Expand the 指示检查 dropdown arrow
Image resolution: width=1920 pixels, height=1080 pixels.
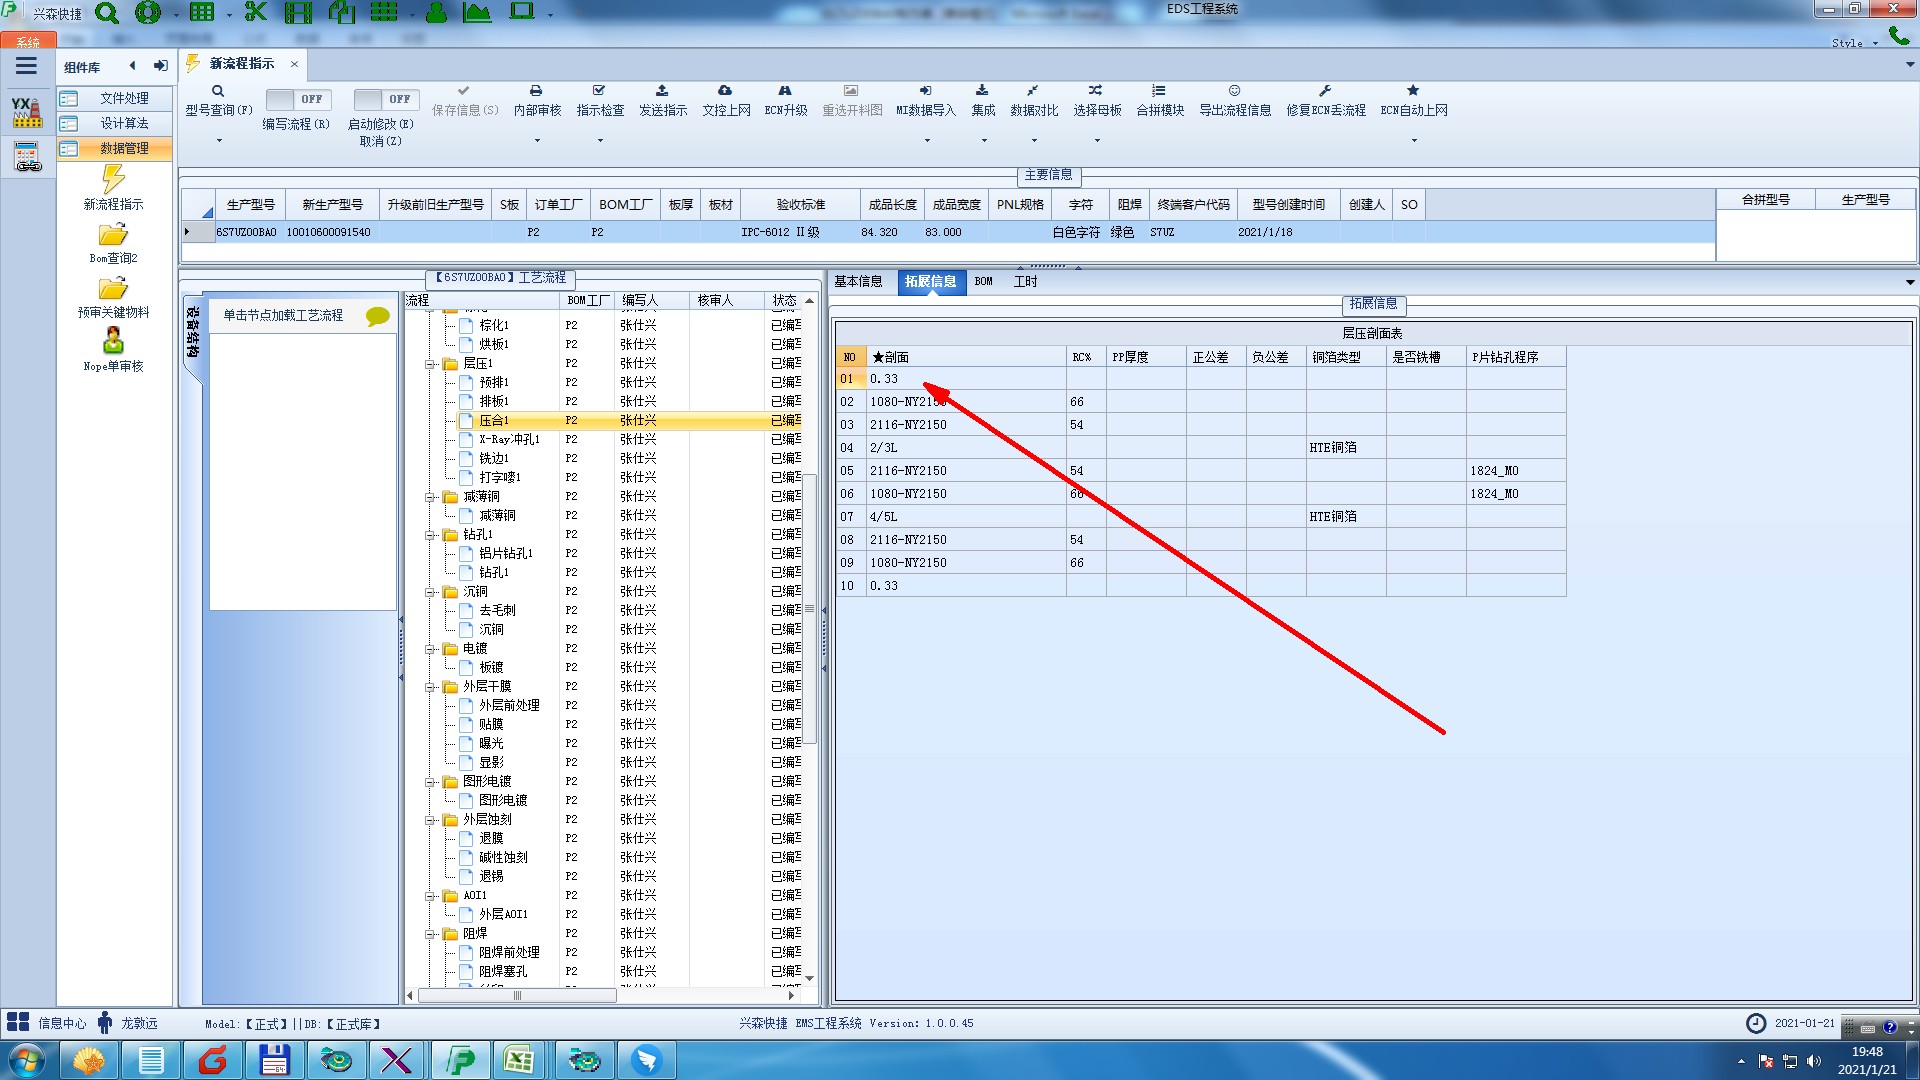click(600, 140)
